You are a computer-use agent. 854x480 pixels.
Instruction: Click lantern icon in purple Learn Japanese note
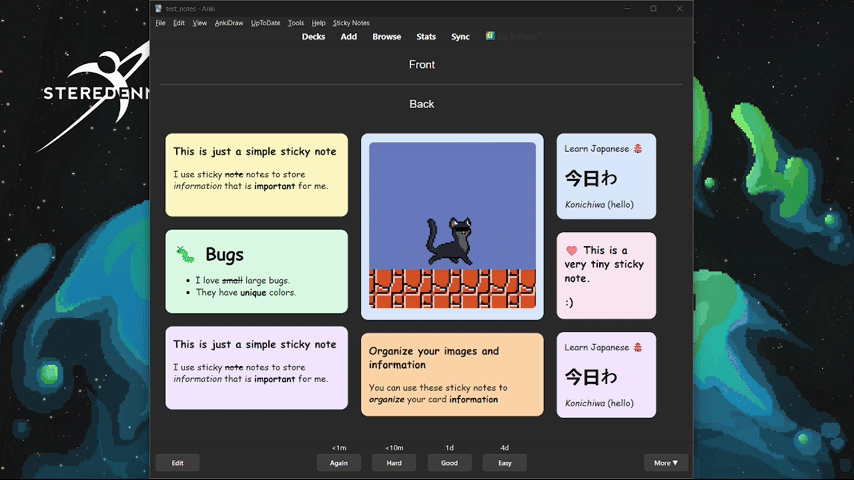[x=638, y=347]
